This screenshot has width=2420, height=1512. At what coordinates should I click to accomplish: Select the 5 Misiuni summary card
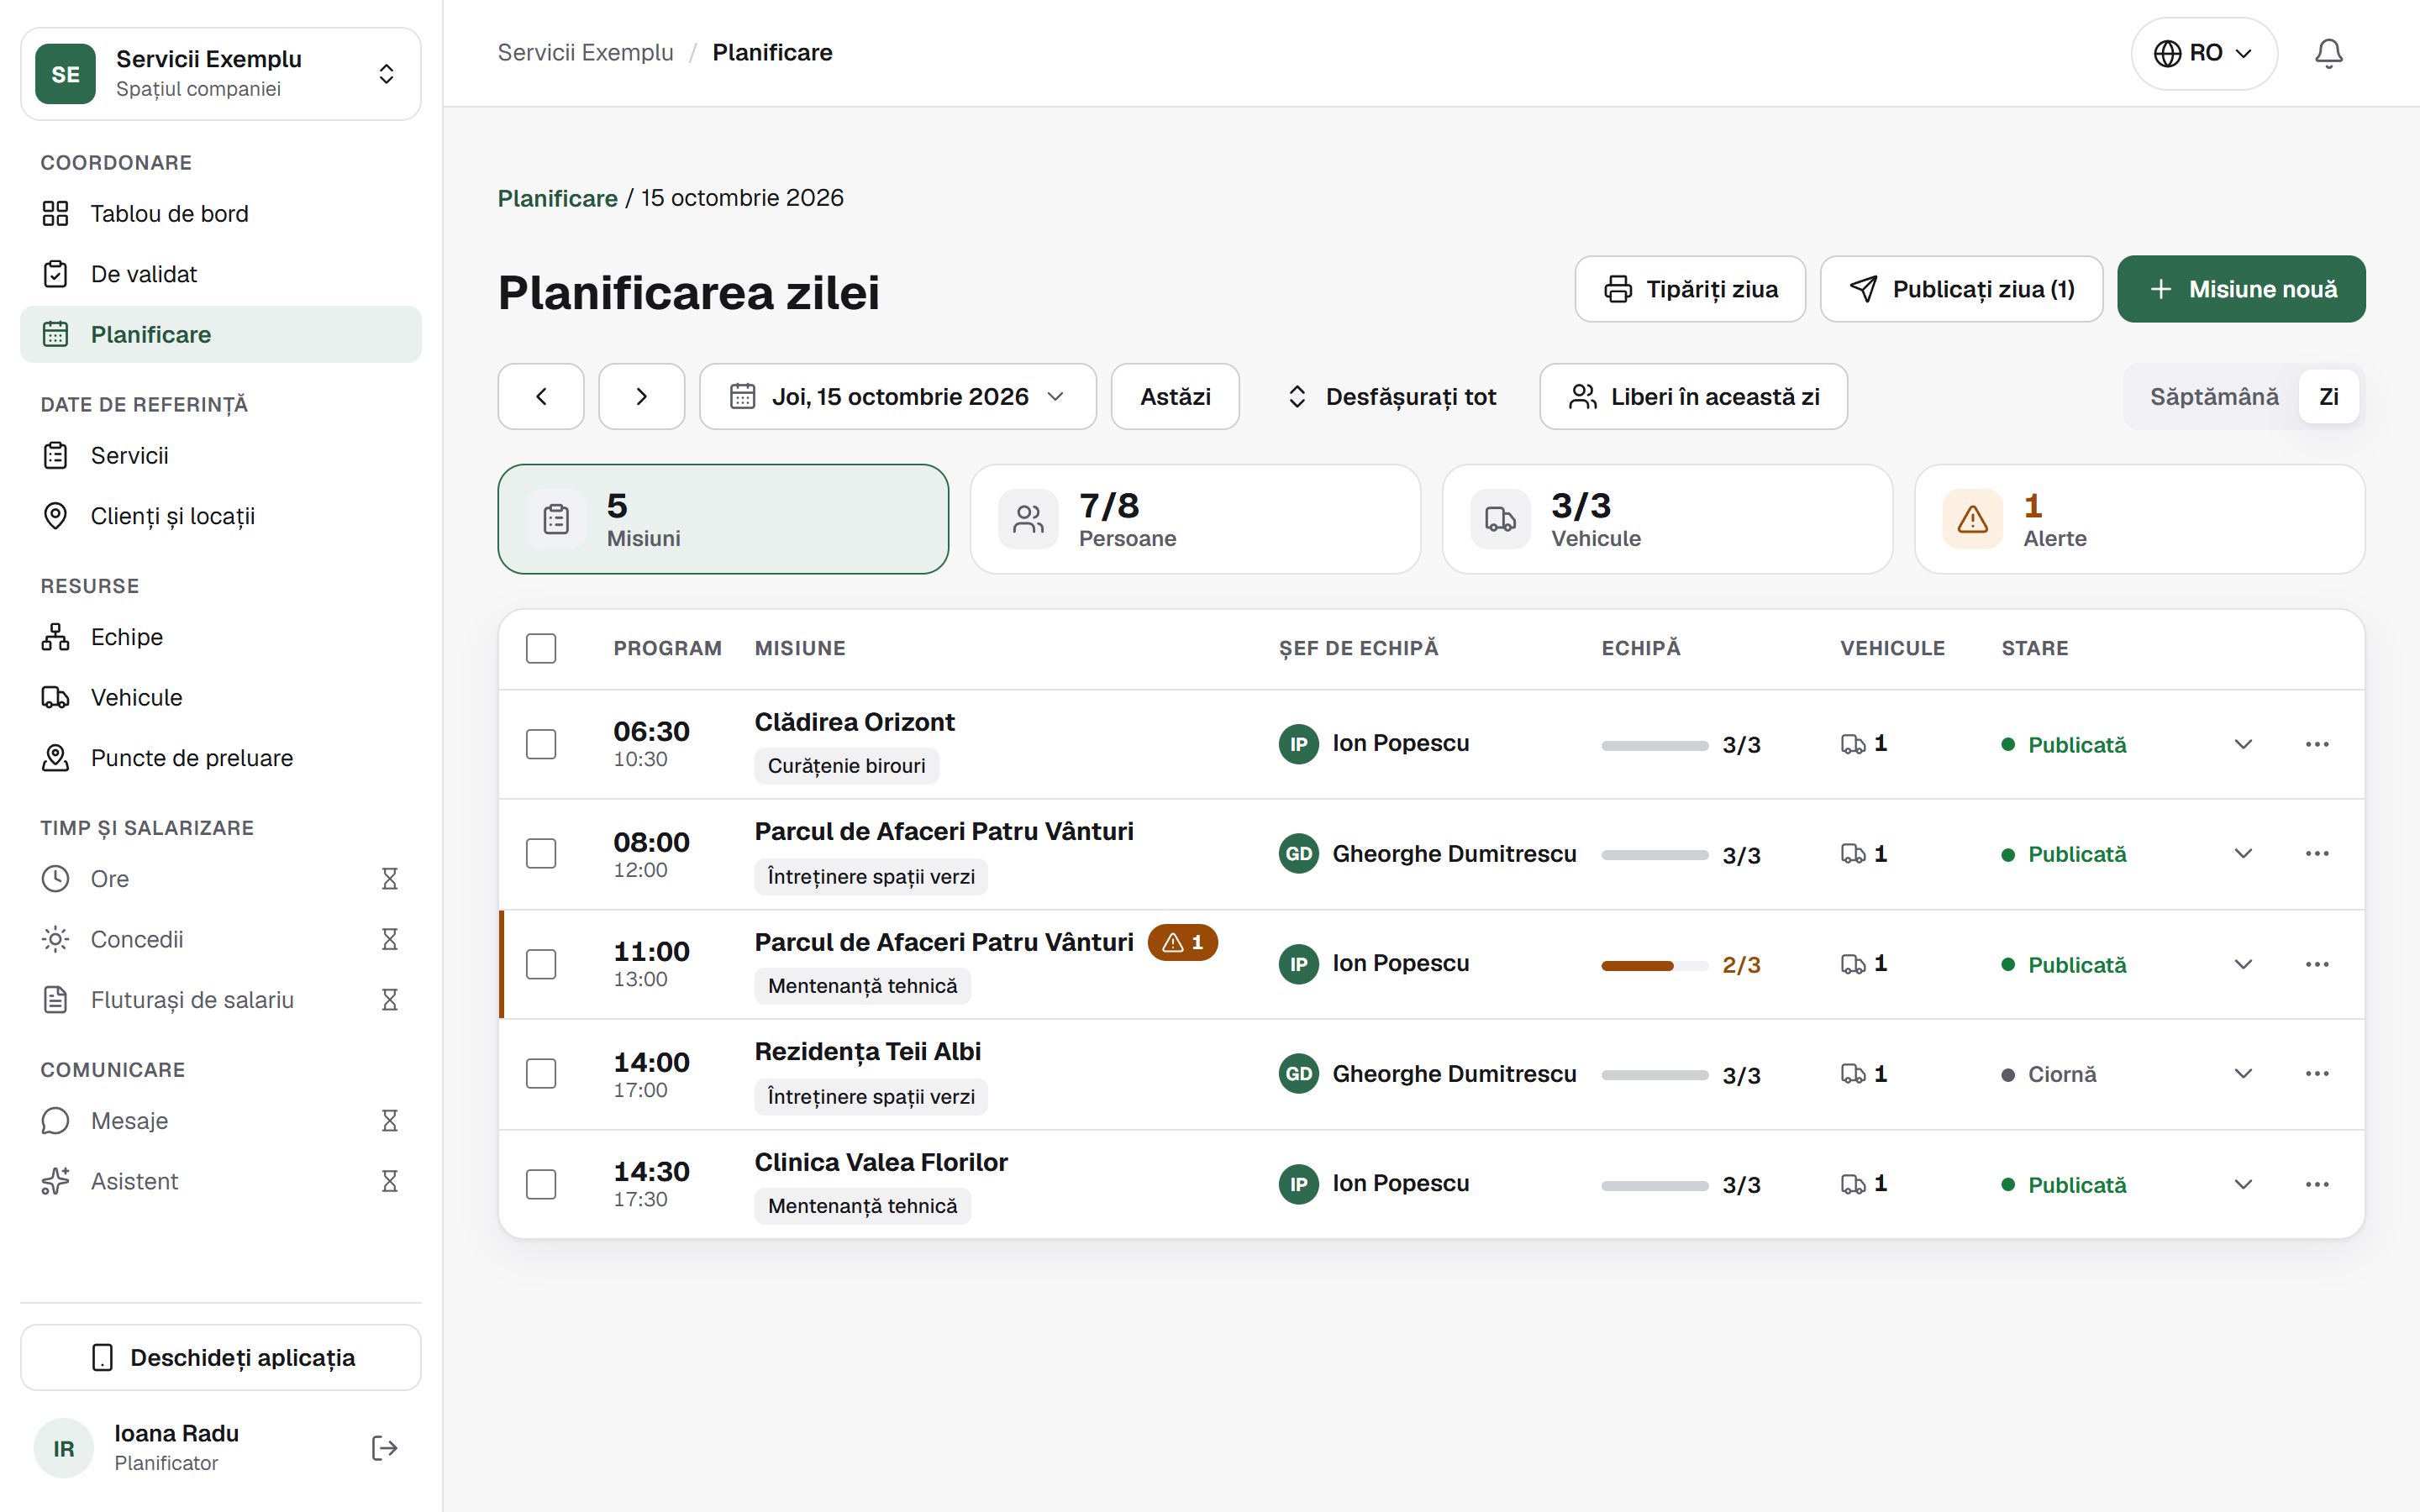723,519
